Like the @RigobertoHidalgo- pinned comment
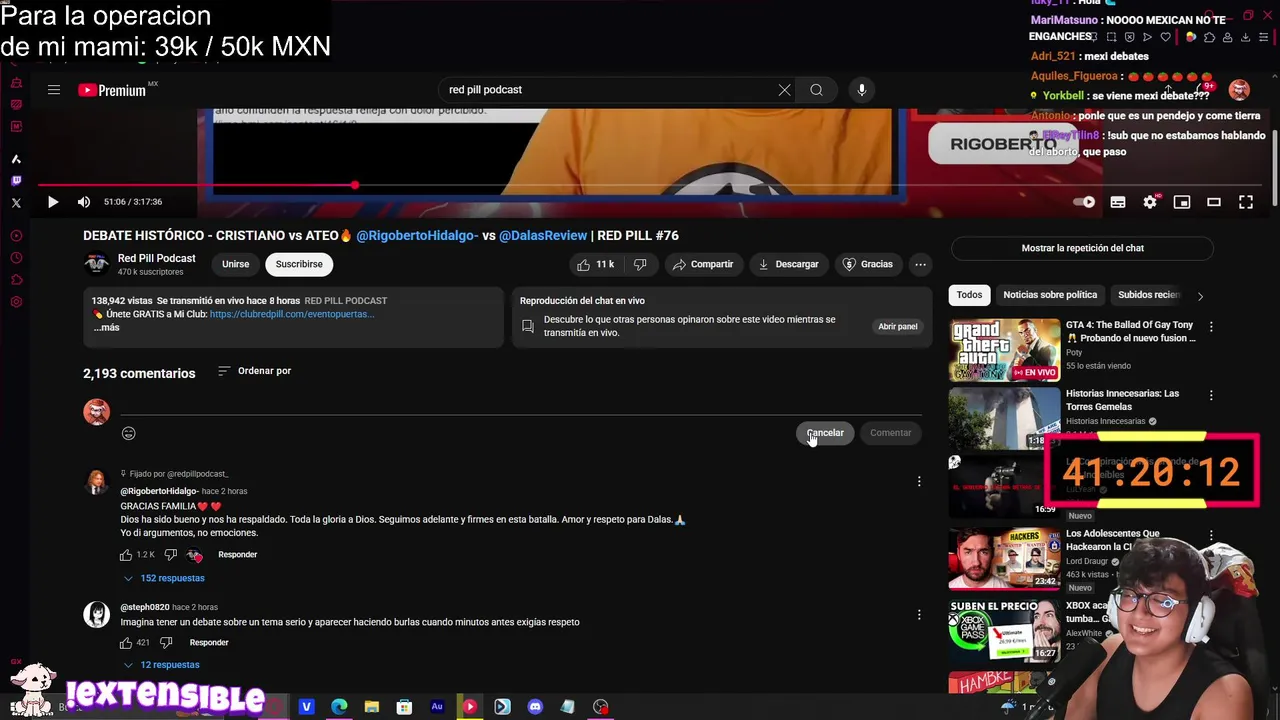1280x720 pixels. point(126,555)
